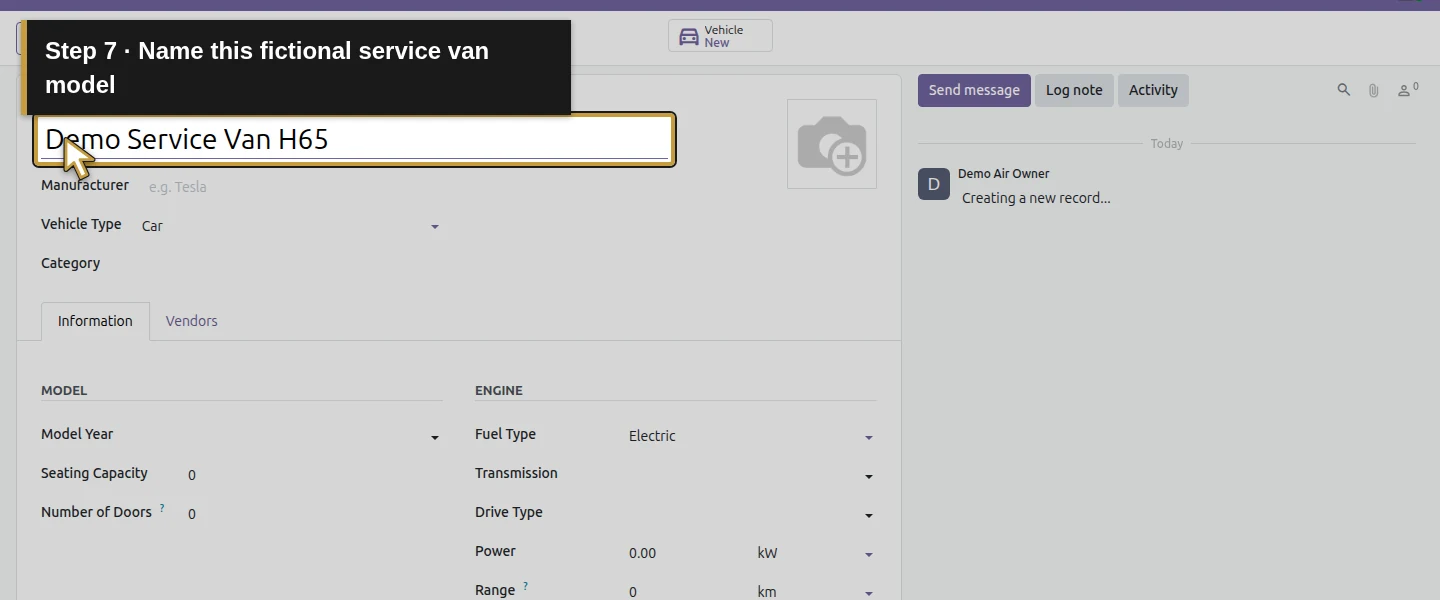Click the ENGINE section heading

tap(499, 390)
